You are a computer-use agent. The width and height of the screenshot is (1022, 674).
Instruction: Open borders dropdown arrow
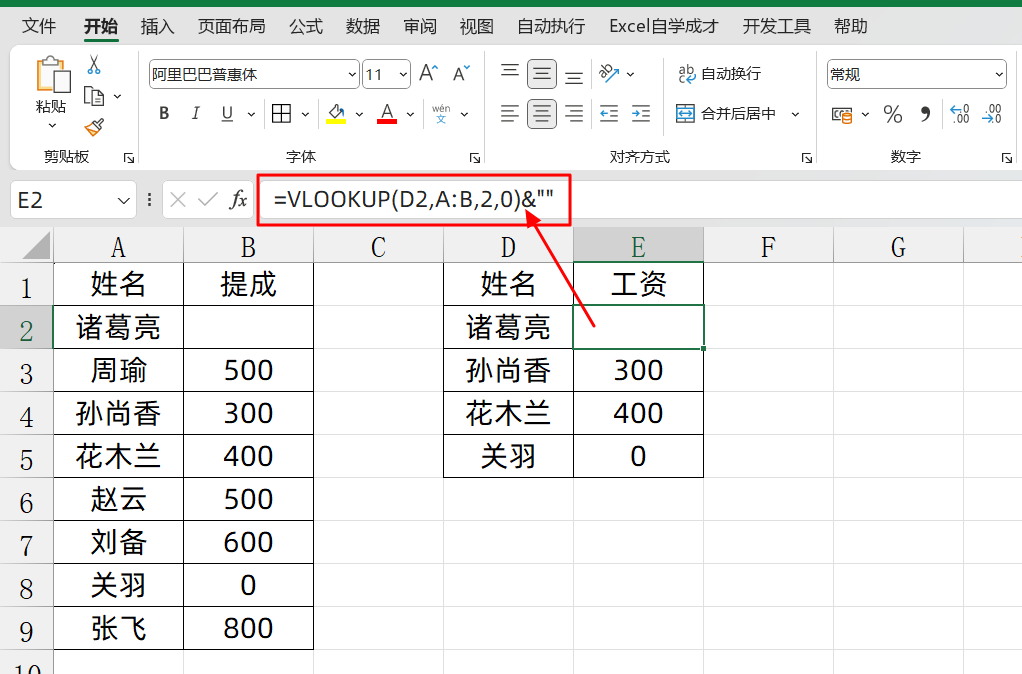coord(305,114)
